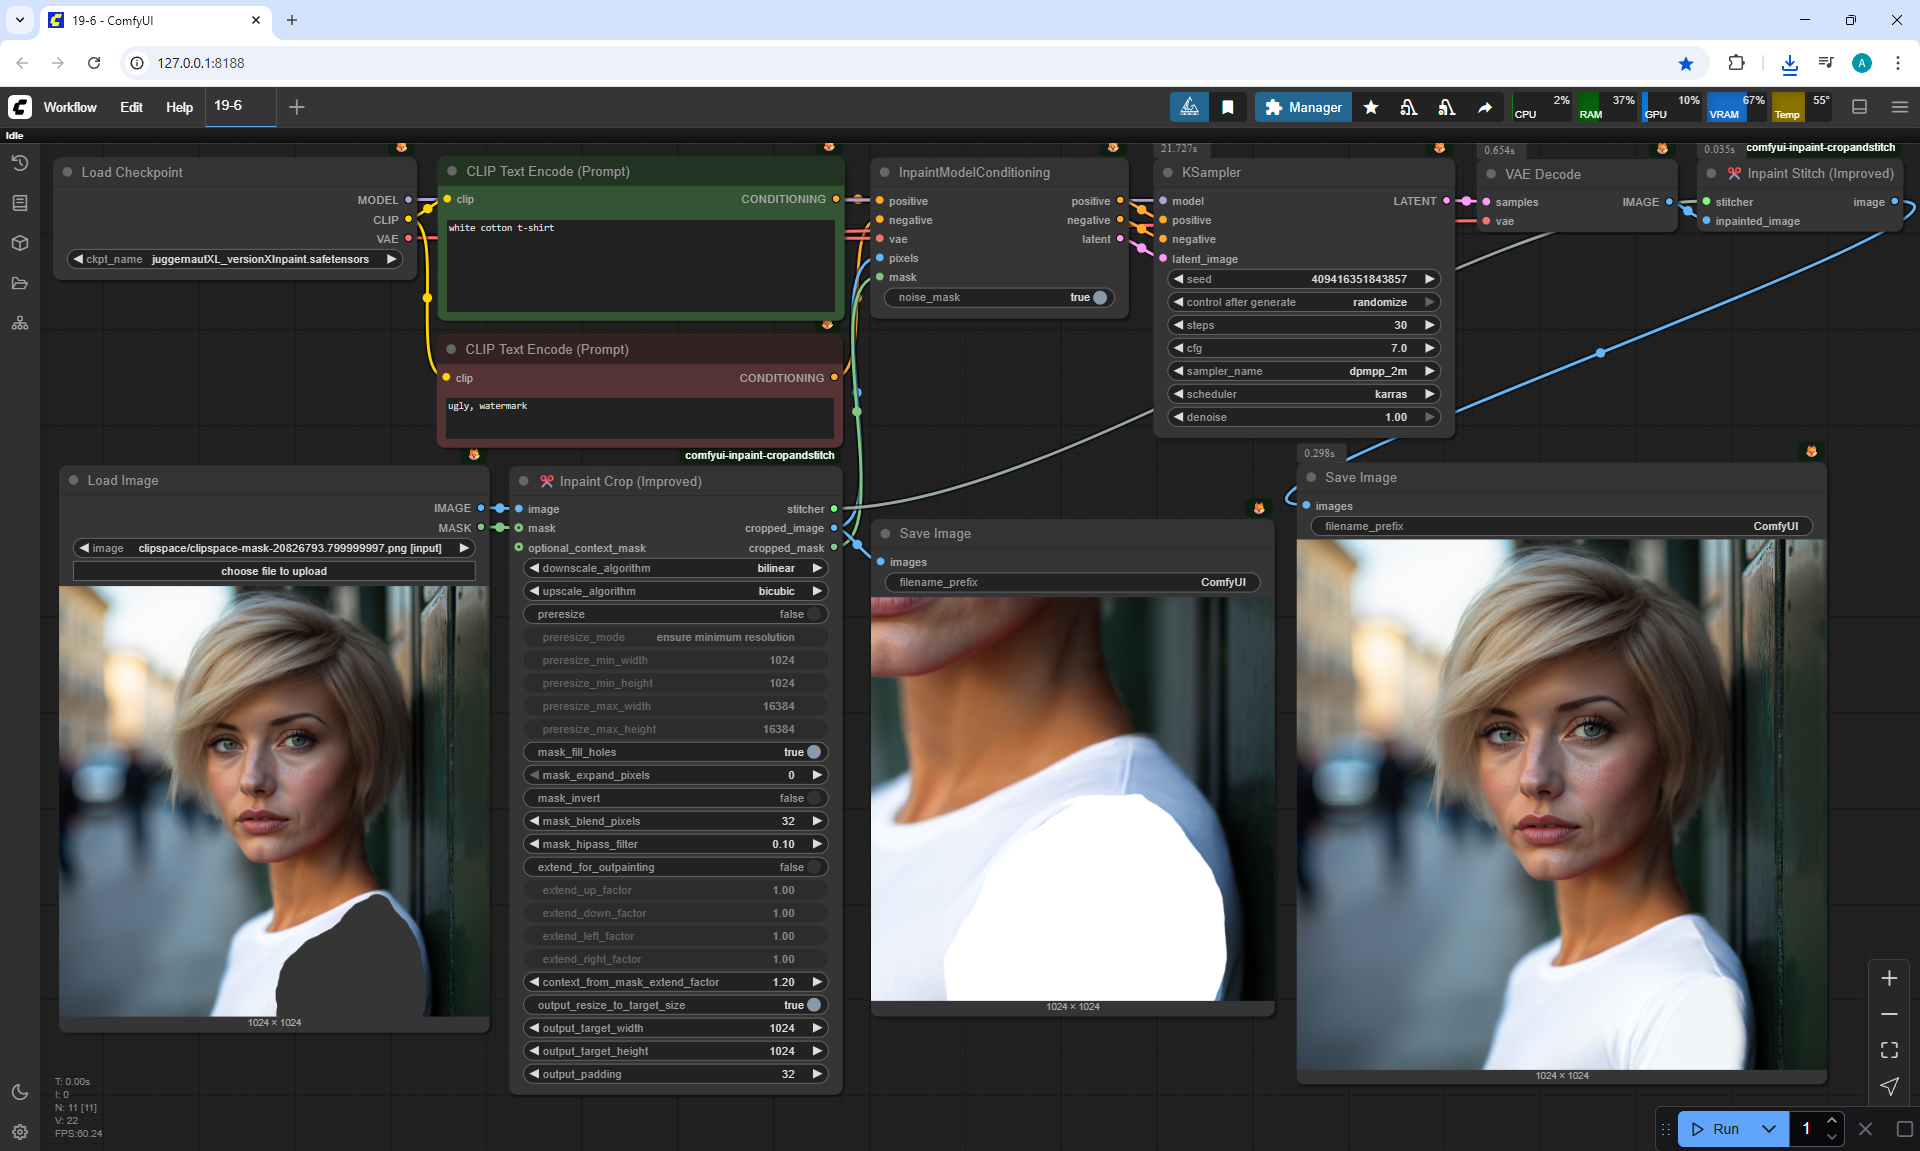The image size is (1920, 1151).
Task: Click the Manager button
Action: pyautogui.click(x=1303, y=107)
